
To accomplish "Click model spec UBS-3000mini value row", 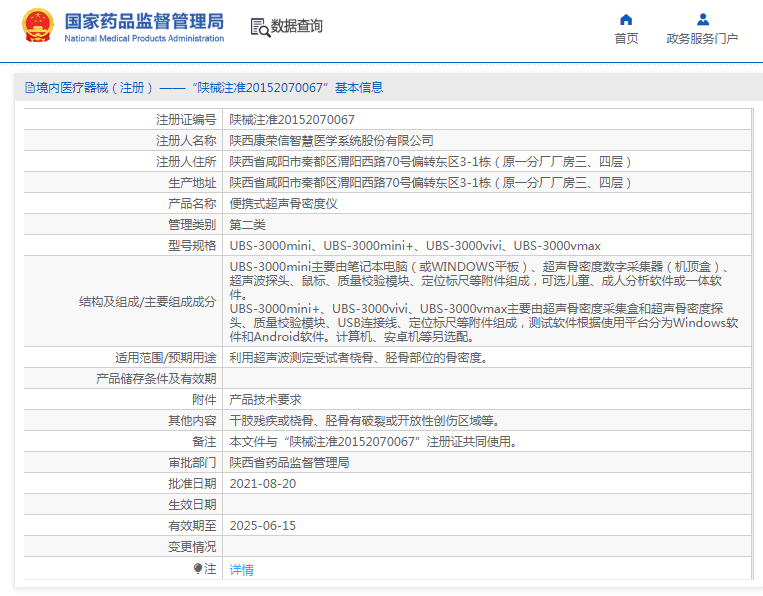I will pyautogui.click(x=415, y=246).
